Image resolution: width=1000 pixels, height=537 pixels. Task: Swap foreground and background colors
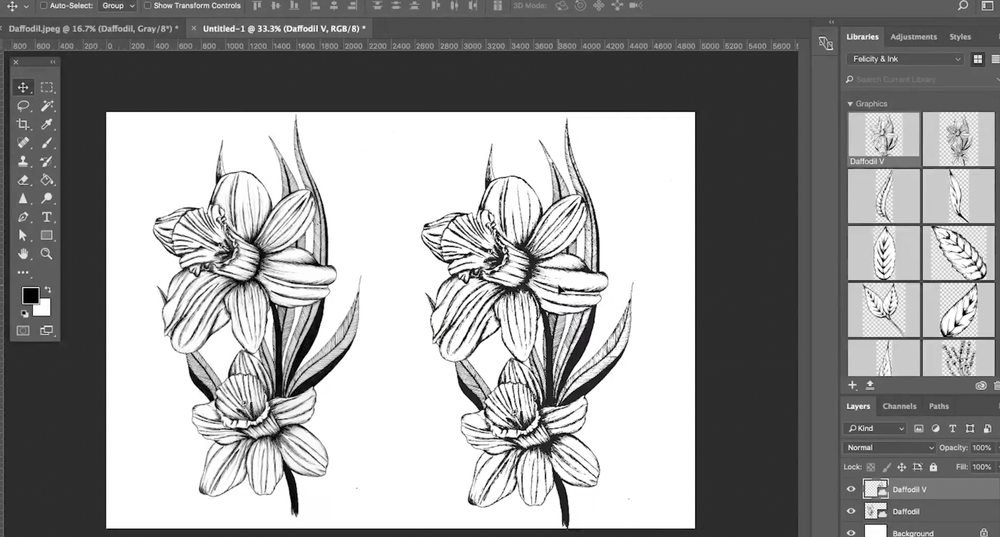pyautogui.click(x=48, y=290)
